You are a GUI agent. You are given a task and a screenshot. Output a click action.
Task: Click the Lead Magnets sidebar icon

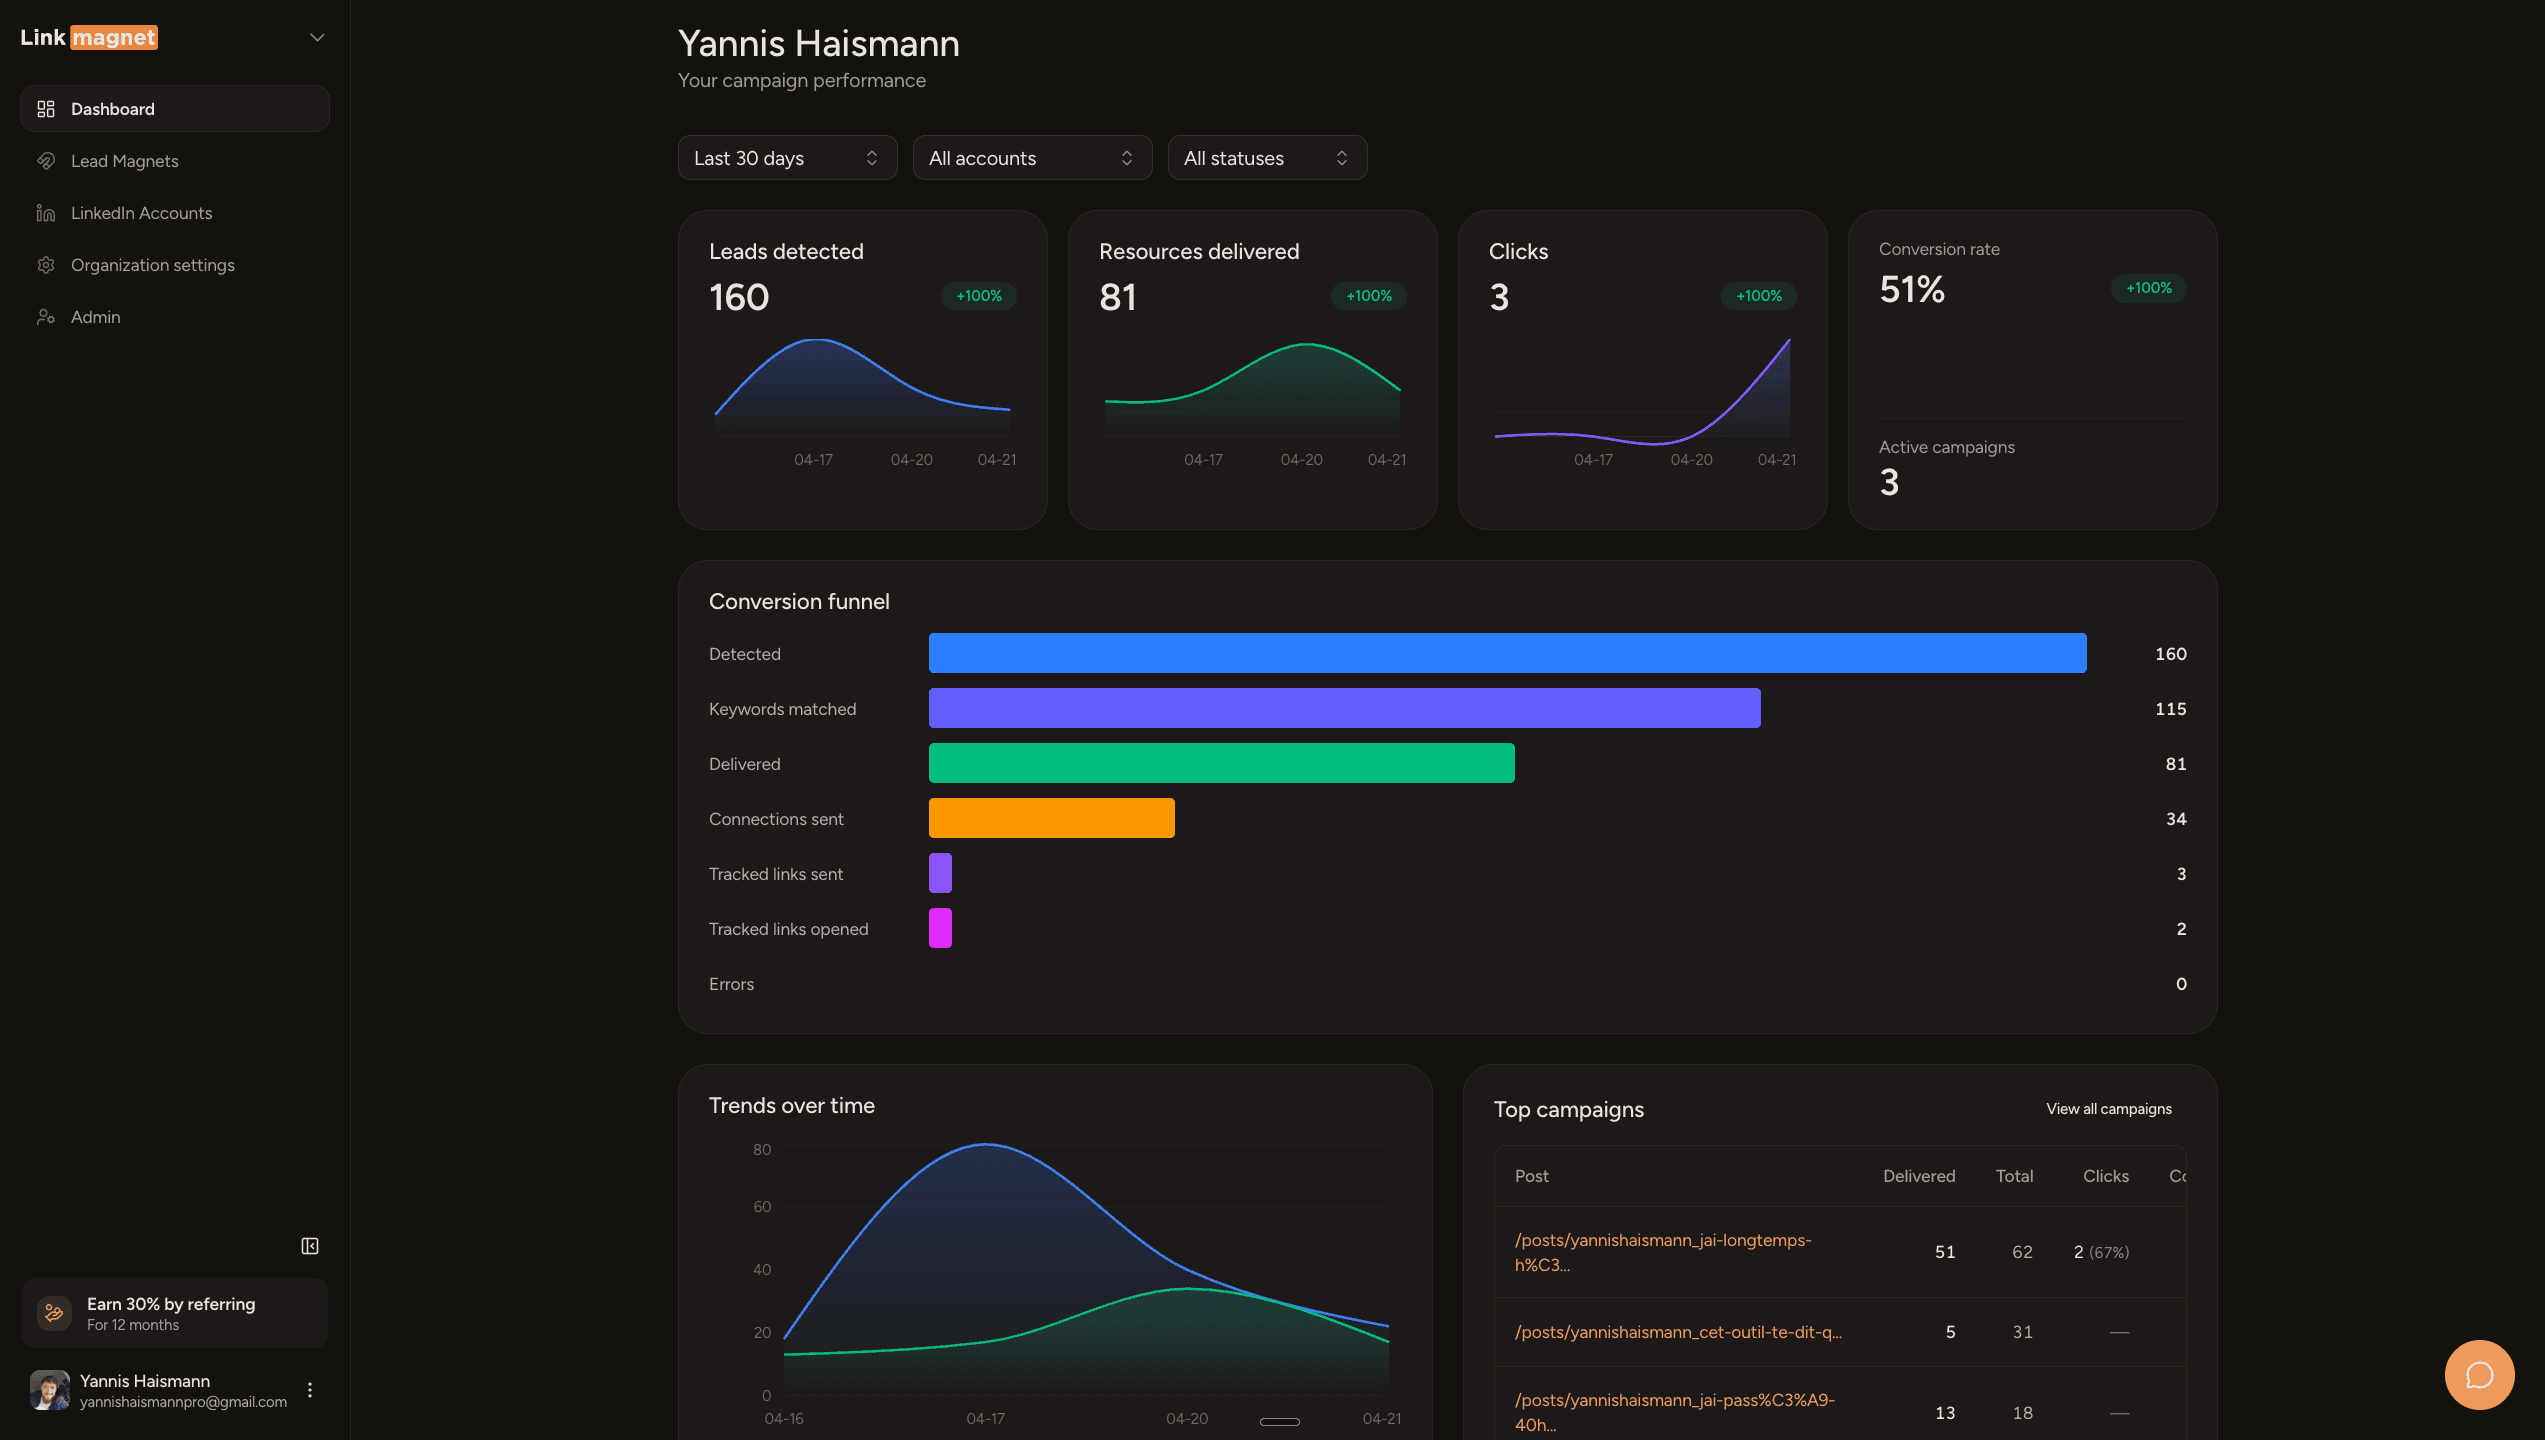pos(46,161)
